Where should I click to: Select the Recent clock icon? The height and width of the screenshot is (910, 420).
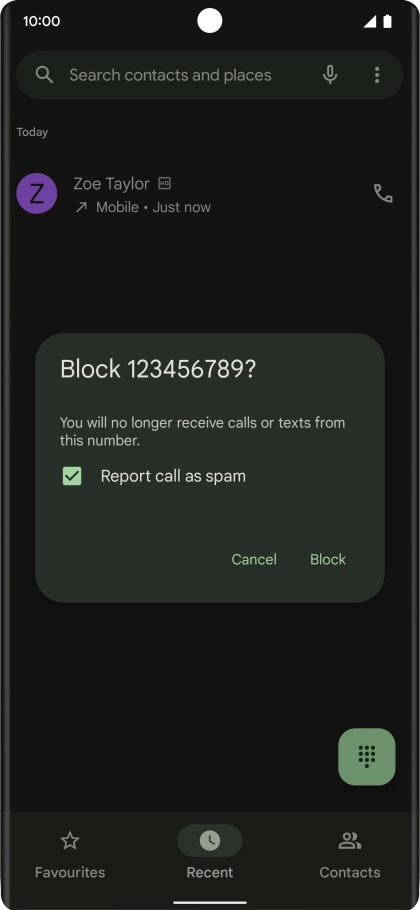click(x=209, y=840)
